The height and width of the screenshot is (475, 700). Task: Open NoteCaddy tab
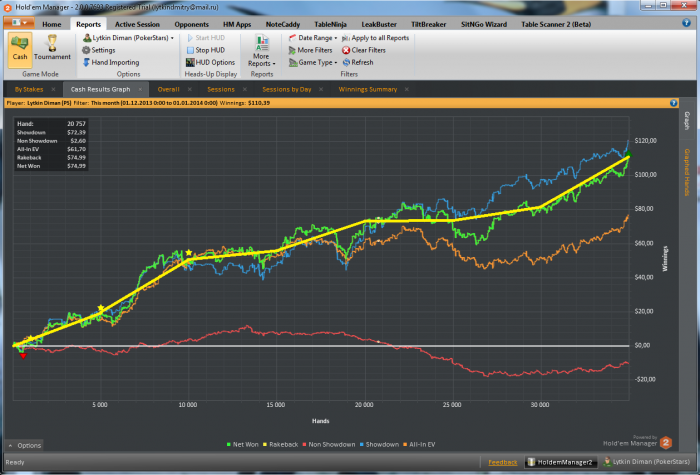(x=283, y=25)
